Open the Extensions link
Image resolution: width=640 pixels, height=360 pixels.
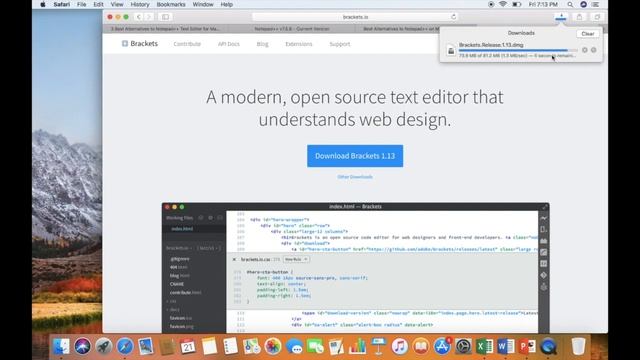click(x=299, y=44)
